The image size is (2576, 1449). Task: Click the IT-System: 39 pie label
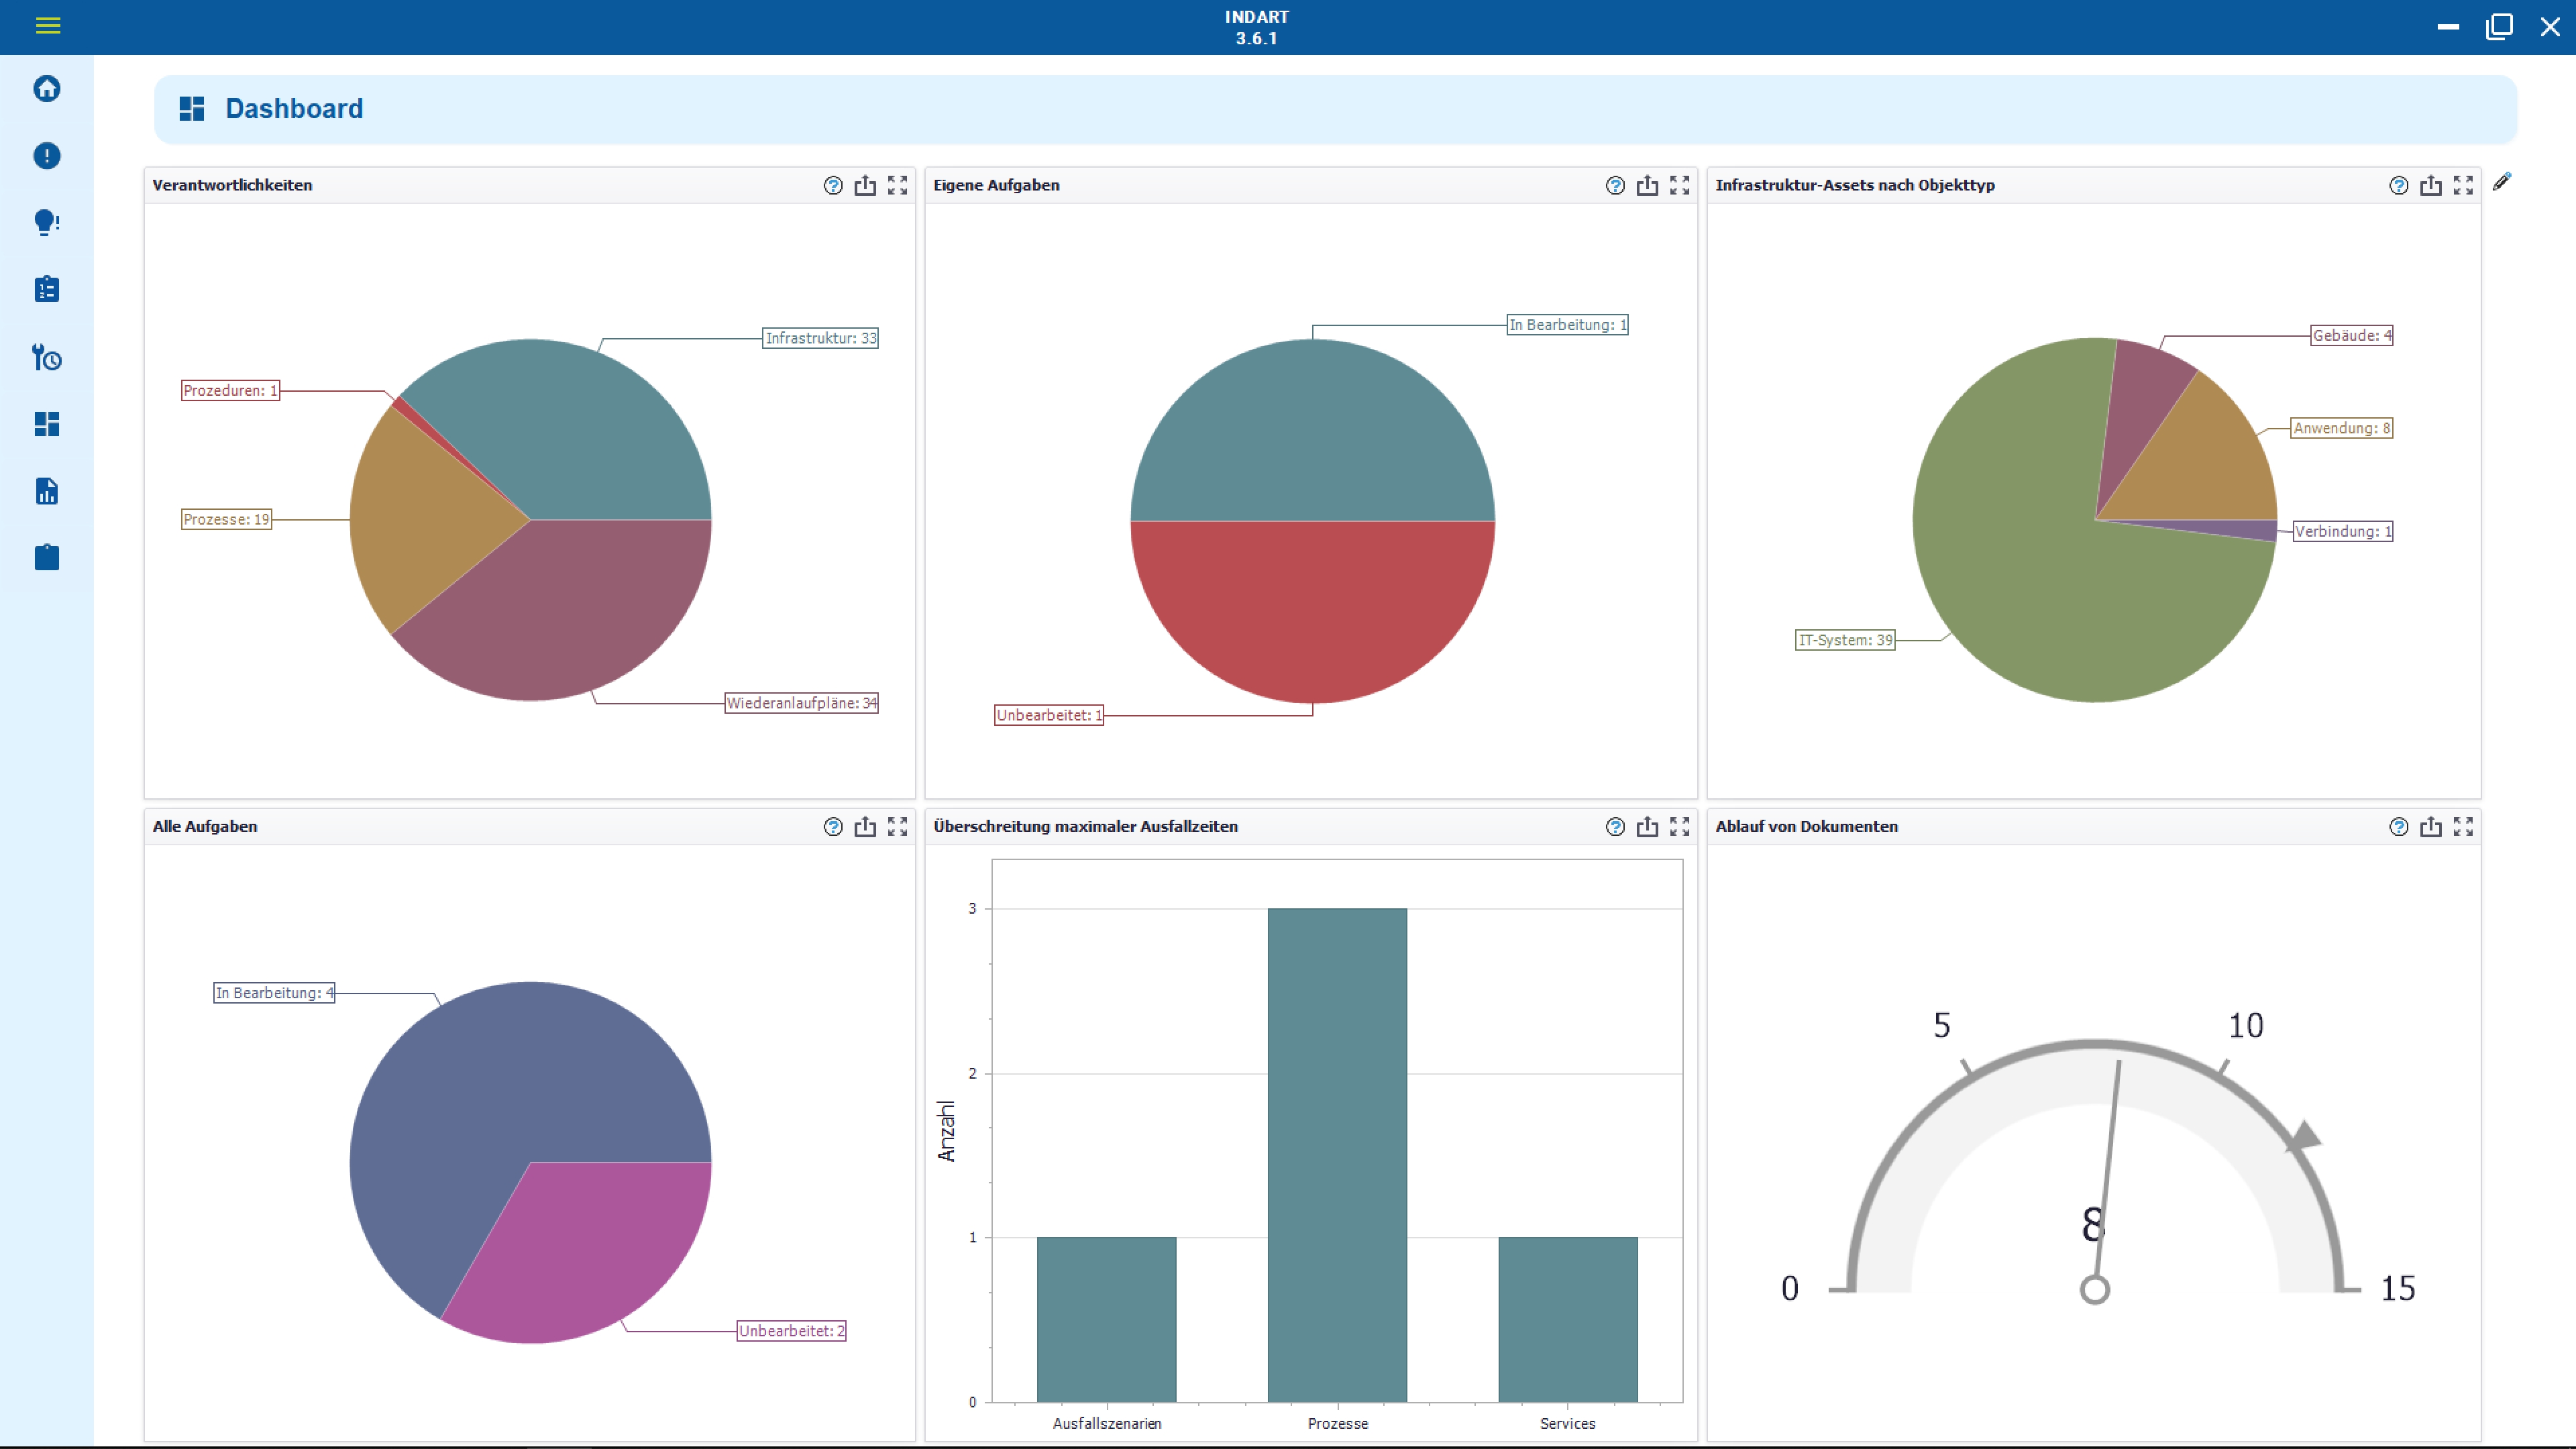[x=1845, y=640]
